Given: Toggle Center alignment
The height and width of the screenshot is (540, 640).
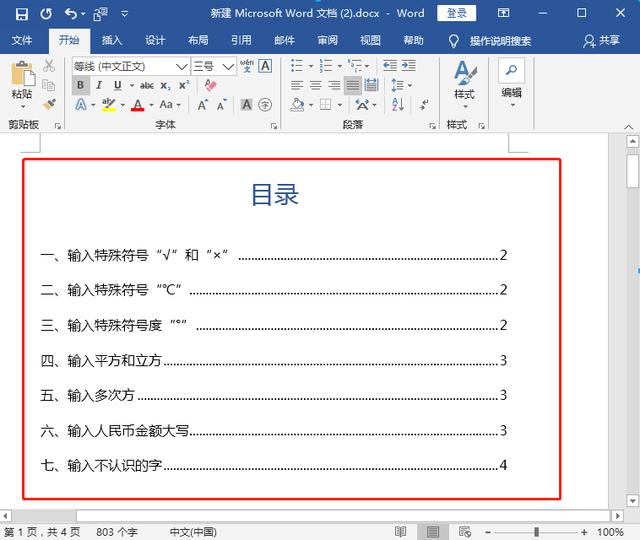Looking at the screenshot, I should click(316, 85).
